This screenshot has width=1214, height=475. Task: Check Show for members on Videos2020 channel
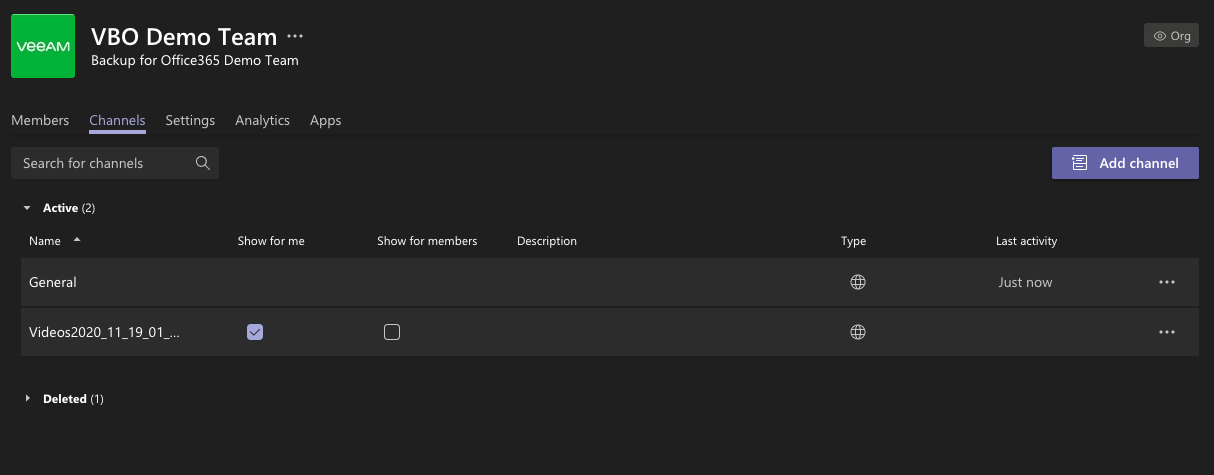click(x=392, y=332)
